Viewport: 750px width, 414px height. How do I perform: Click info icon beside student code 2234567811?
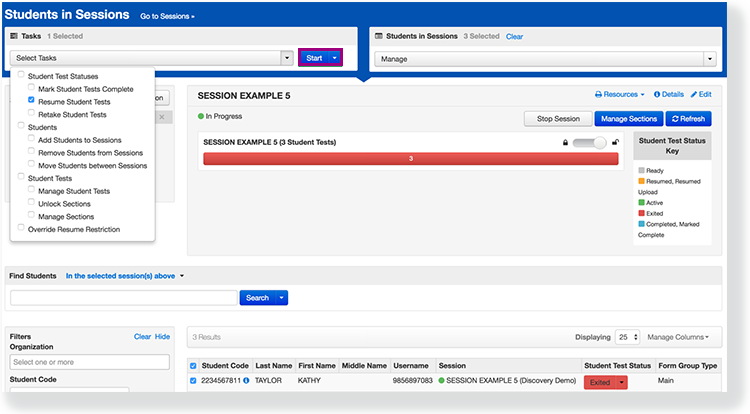[x=246, y=382]
